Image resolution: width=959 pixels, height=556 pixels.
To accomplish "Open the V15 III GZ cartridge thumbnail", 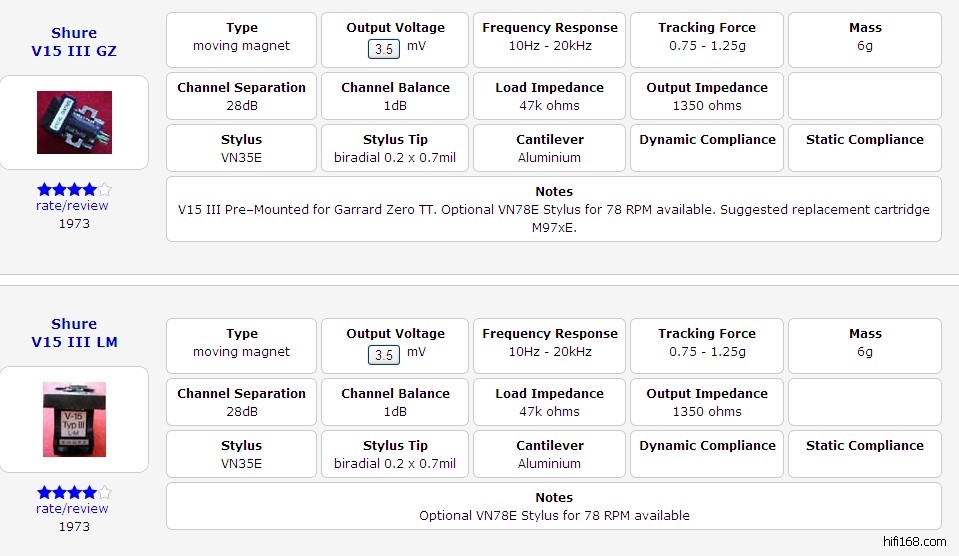I will click(74, 122).
